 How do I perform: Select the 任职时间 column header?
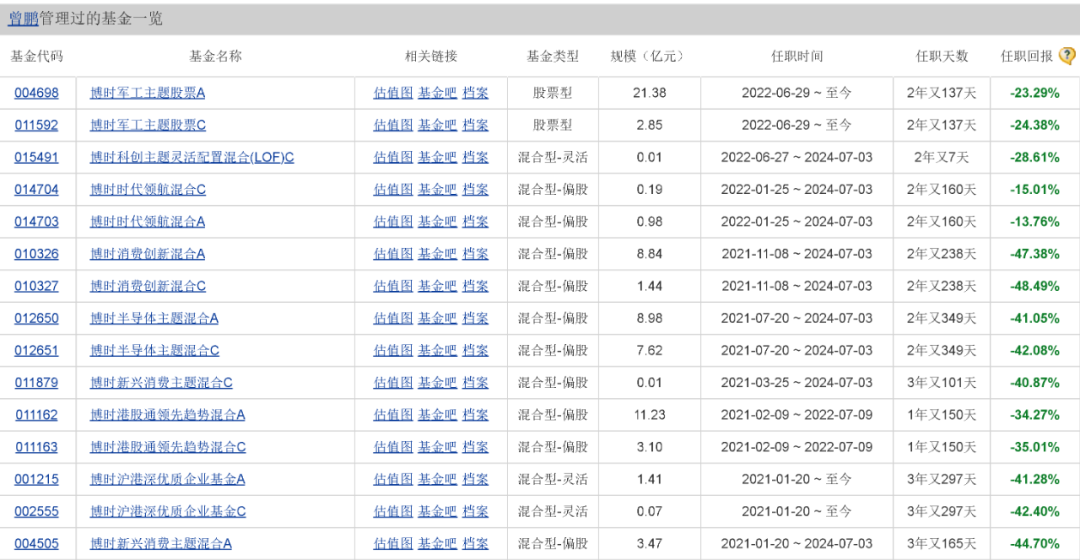[797, 56]
